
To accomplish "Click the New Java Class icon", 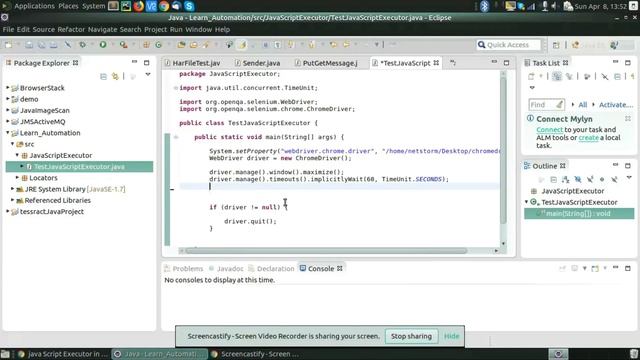I will click(158, 44).
